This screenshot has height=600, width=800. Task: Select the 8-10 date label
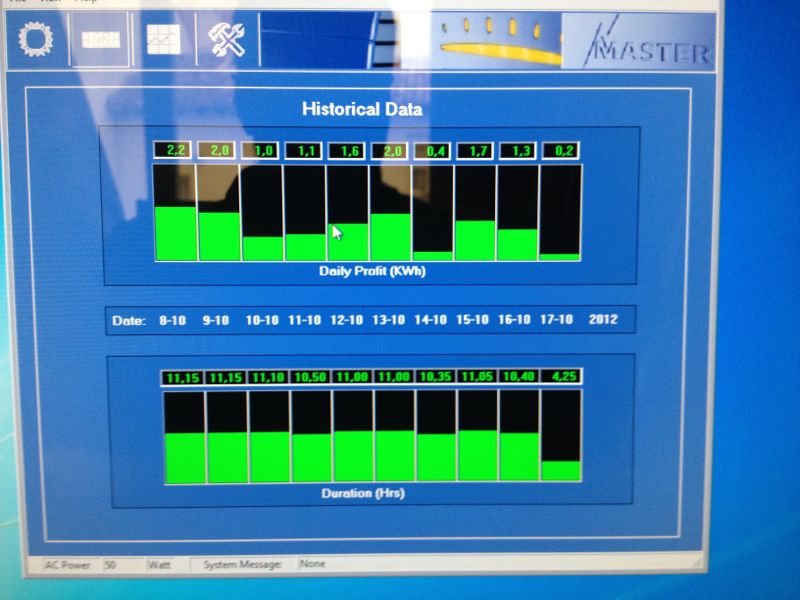click(172, 320)
